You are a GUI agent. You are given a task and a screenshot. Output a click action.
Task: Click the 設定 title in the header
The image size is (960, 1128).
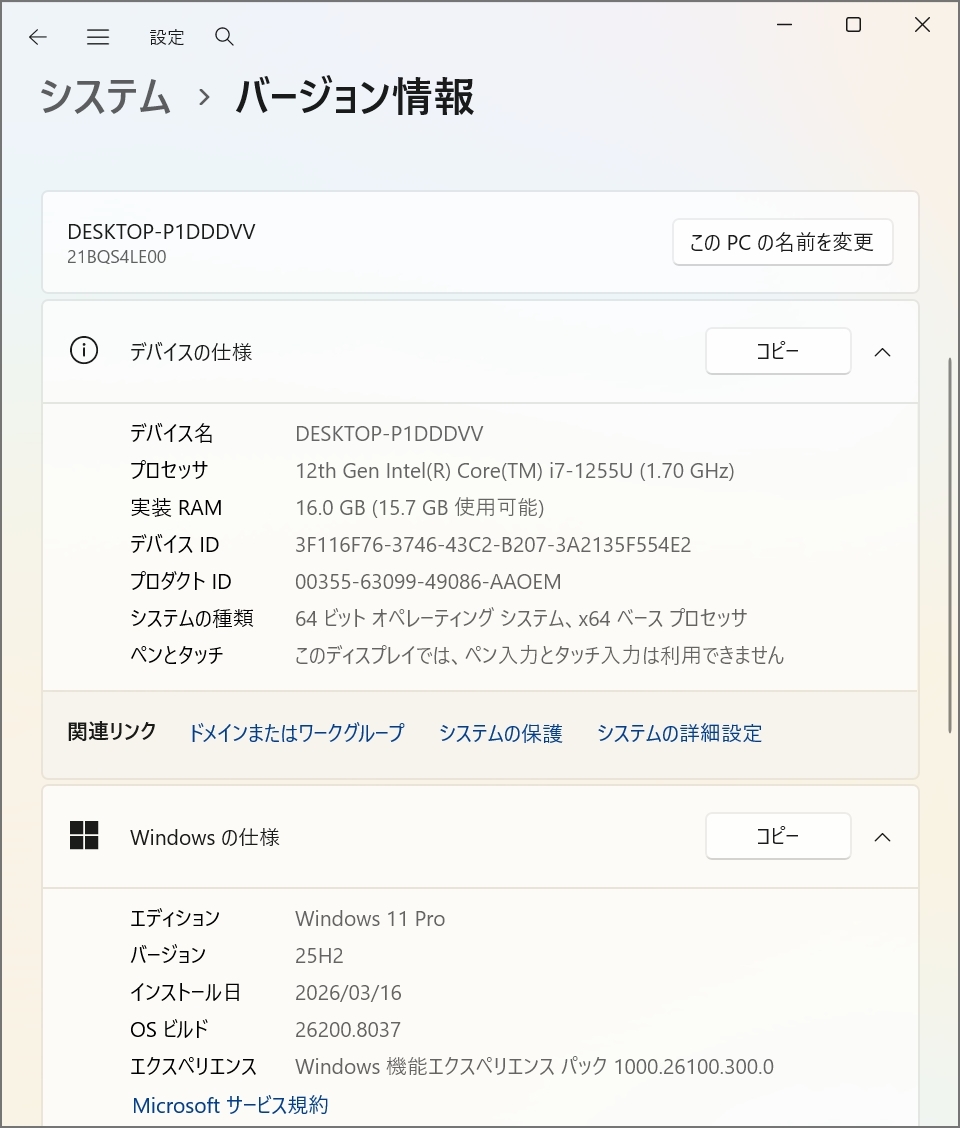(x=167, y=37)
